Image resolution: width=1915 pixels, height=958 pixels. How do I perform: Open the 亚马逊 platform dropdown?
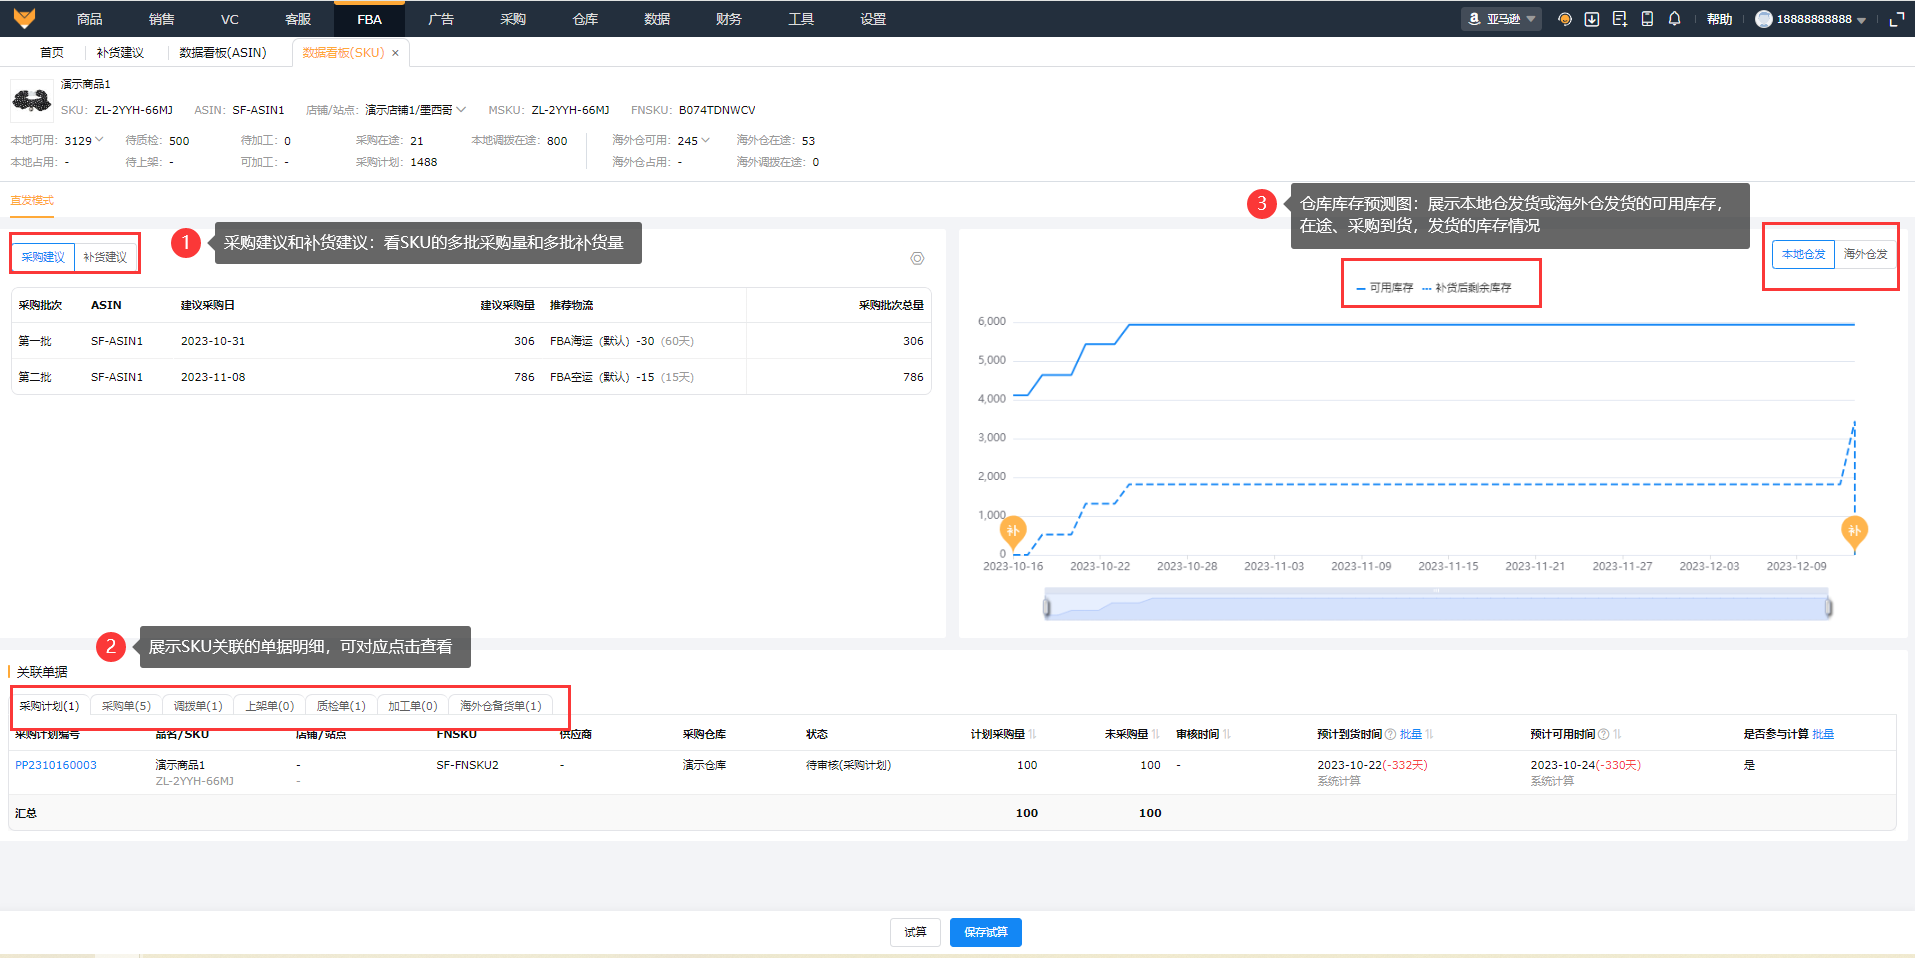(1501, 19)
